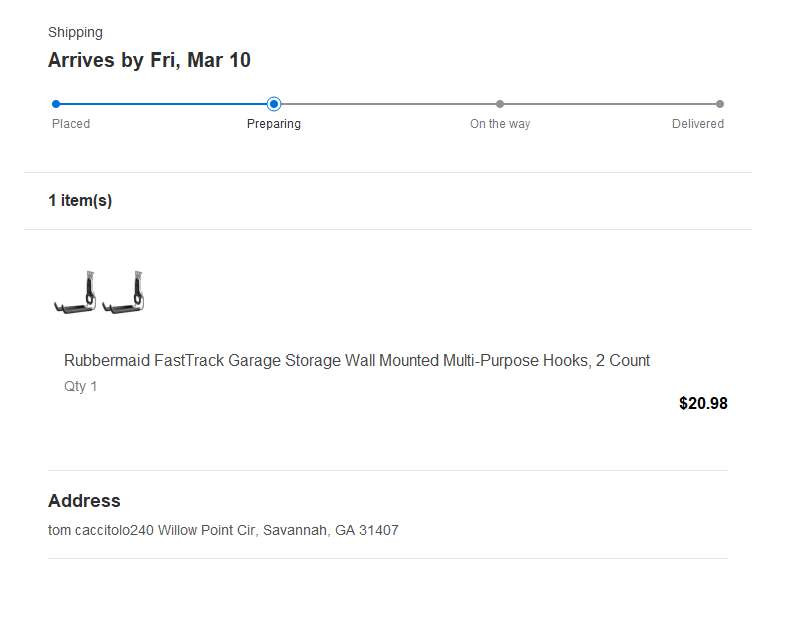Click the Delivered progress dot
Screen dimensions: 800x623
(720, 104)
